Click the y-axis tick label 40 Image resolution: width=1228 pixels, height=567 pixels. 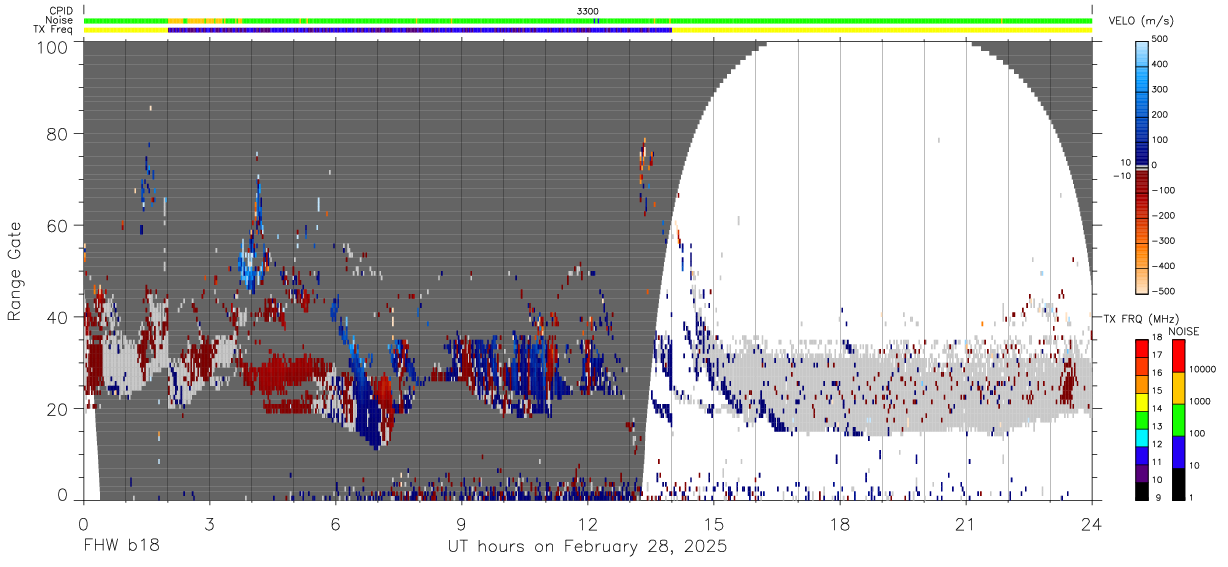(58, 317)
